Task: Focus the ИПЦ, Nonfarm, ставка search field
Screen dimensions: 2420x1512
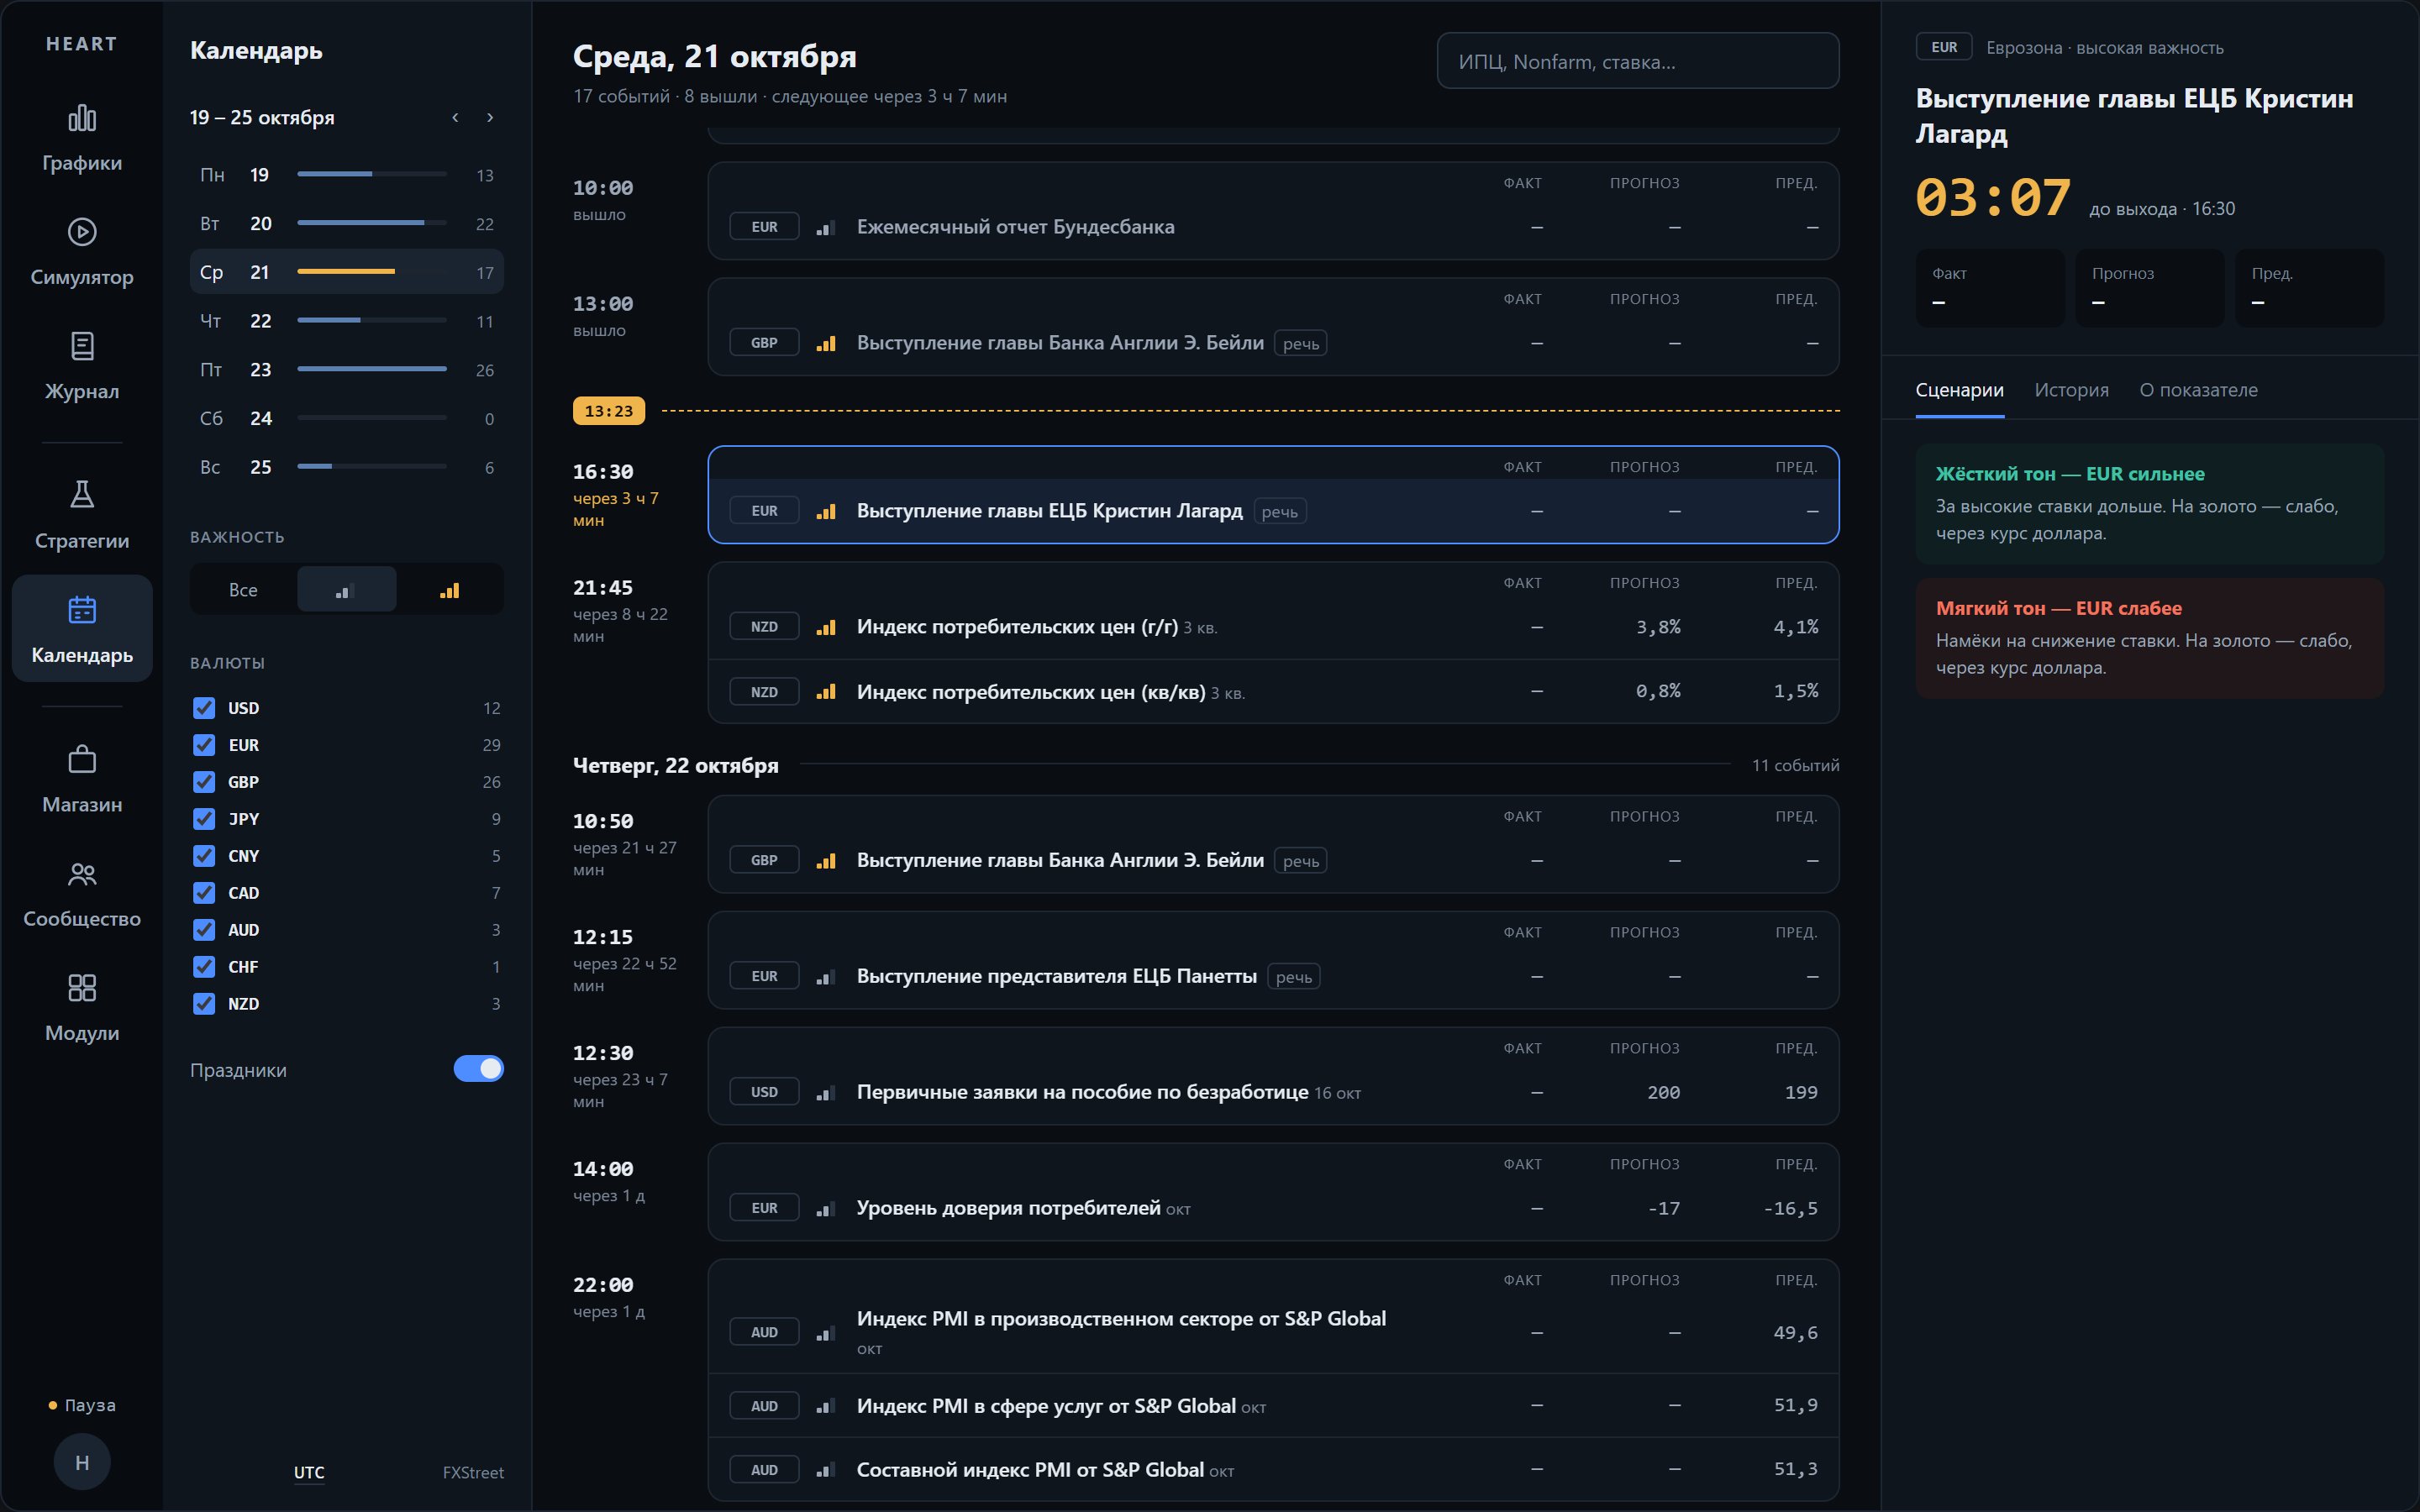Action: [x=1638, y=61]
